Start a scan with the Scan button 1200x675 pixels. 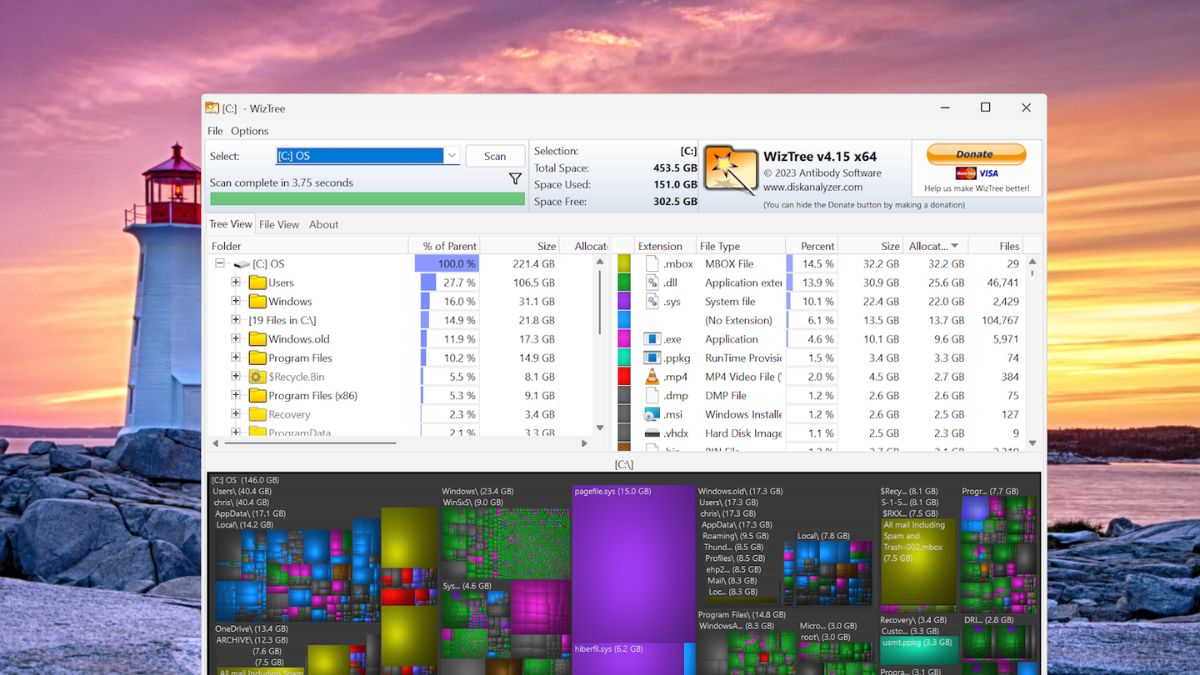click(495, 156)
